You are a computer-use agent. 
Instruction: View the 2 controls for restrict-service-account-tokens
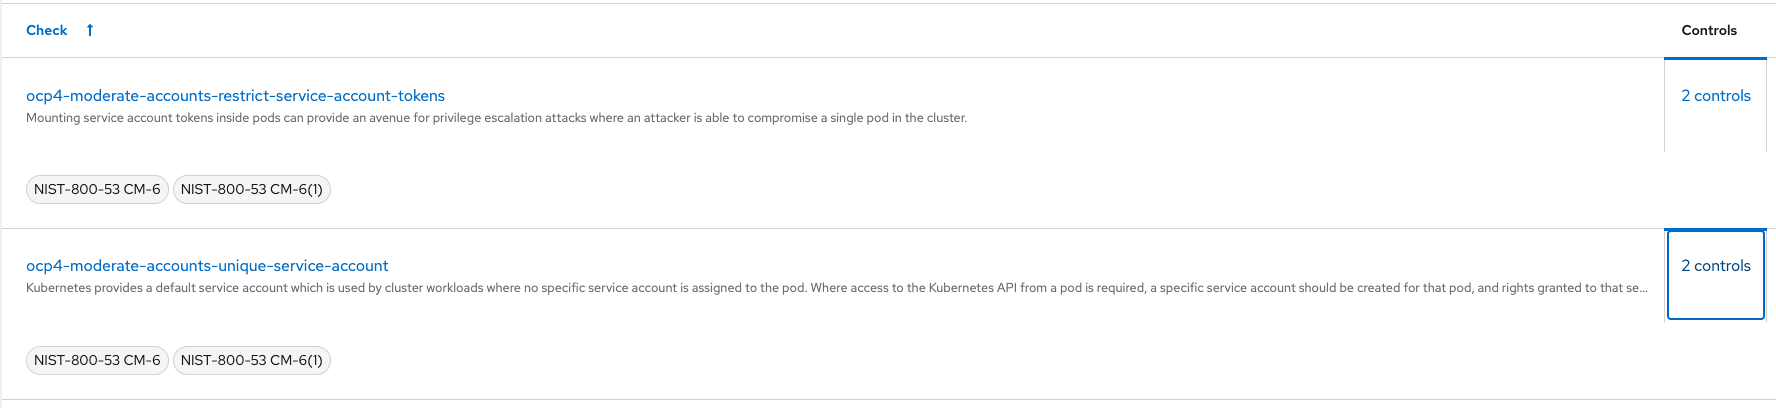pos(1715,96)
